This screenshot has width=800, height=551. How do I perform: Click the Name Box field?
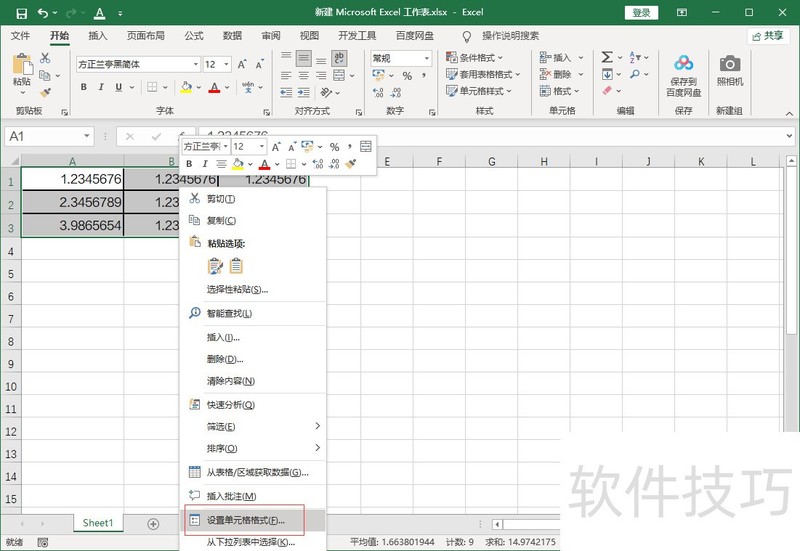tap(44, 136)
